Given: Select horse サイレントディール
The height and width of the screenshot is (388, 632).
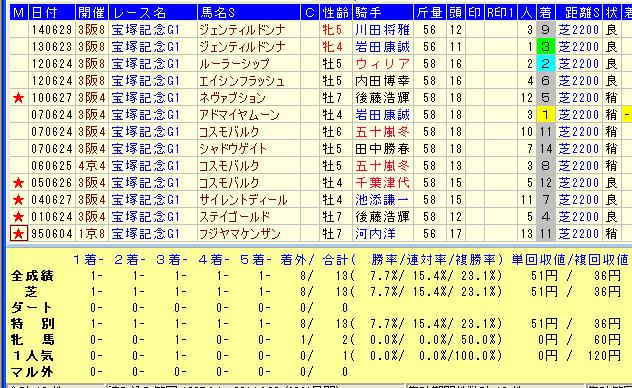Looking at the screenshot, I should 243,200.
